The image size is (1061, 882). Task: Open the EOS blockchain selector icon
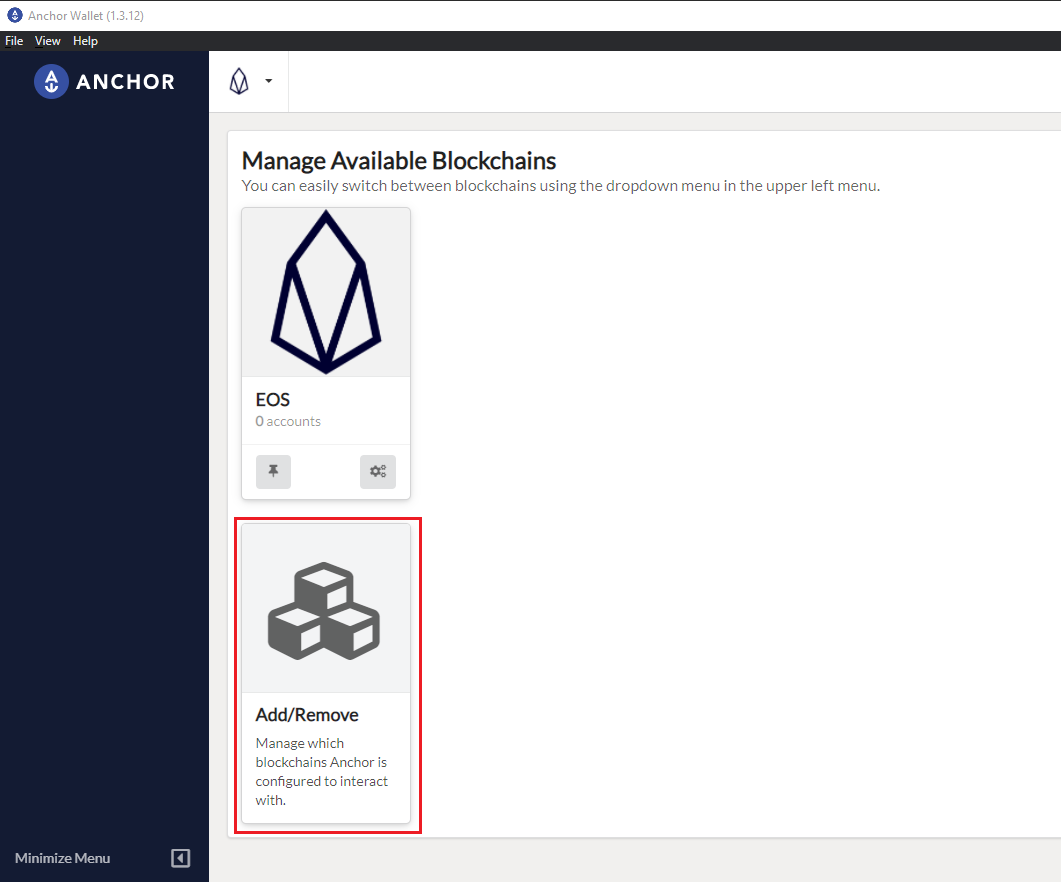(239, 81)
